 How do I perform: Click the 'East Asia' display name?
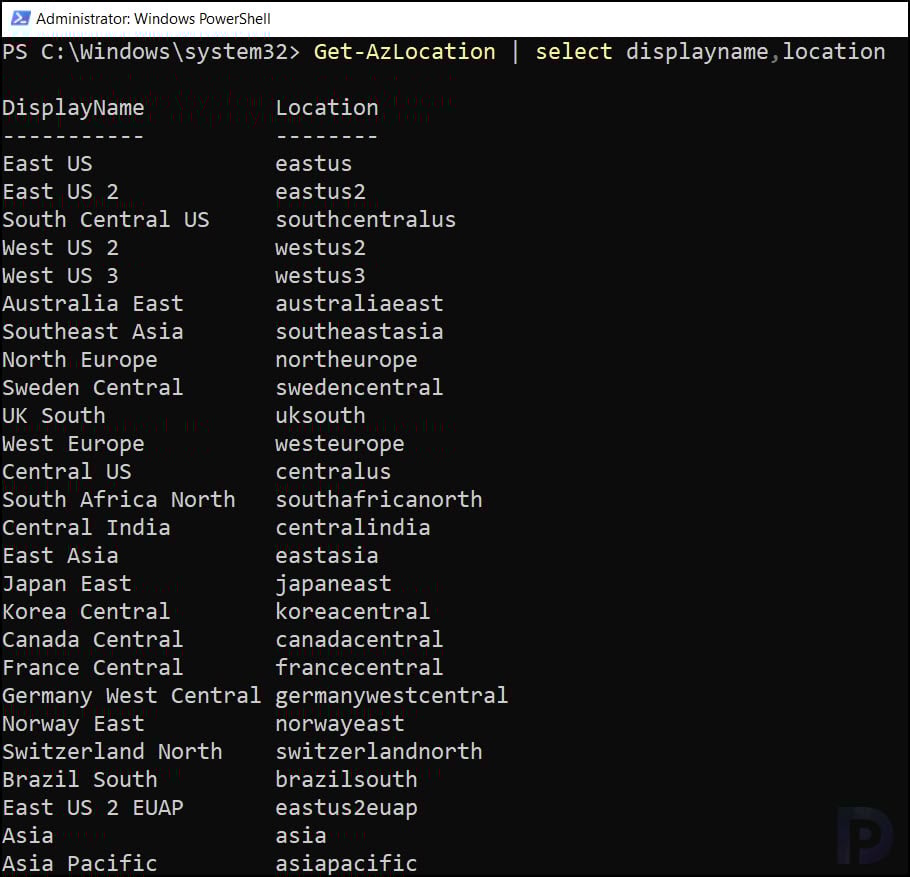(x=60, y=555)
